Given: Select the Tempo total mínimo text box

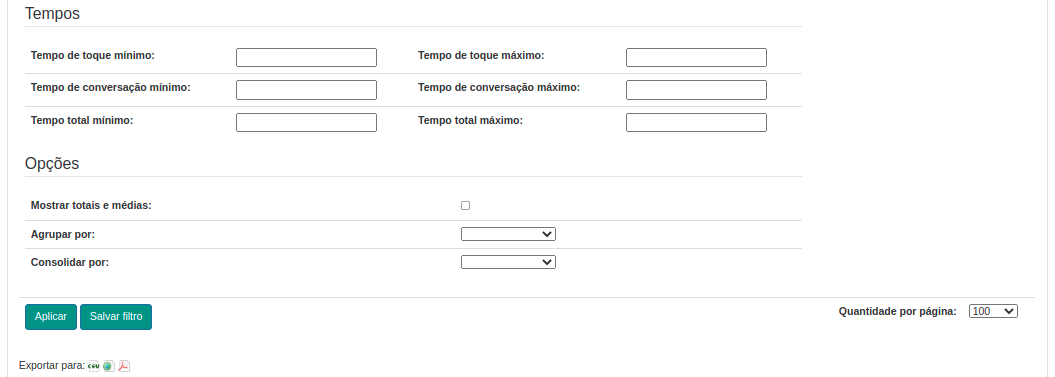Looking at the screenshot, I should click(x=306, y=123).
